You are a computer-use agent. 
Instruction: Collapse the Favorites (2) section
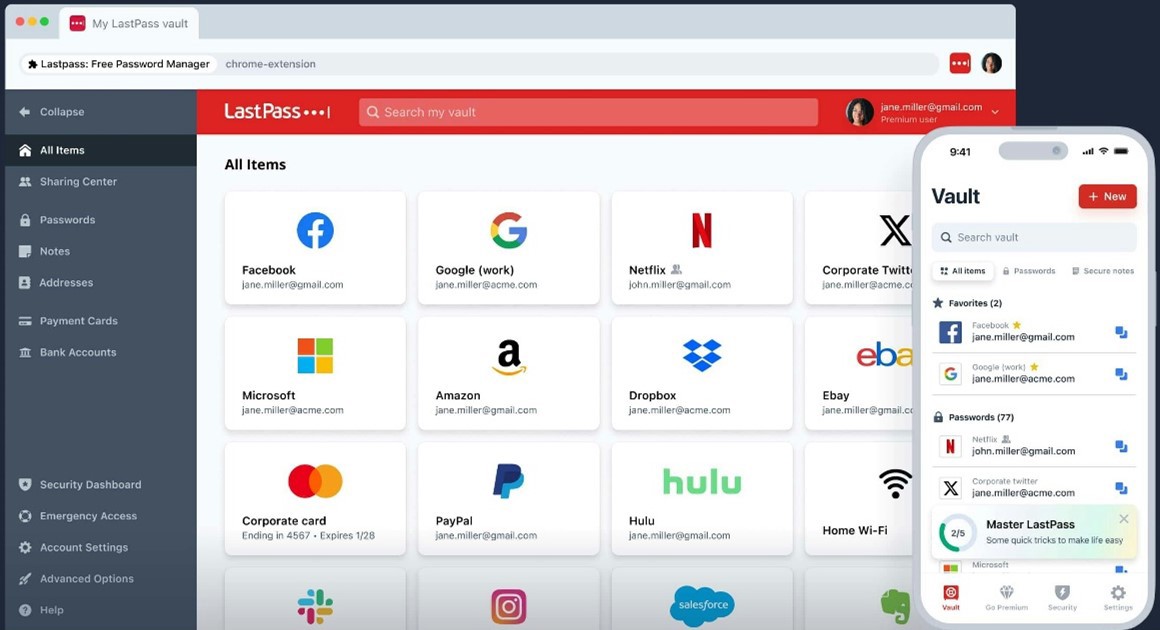tap(967, 303)
